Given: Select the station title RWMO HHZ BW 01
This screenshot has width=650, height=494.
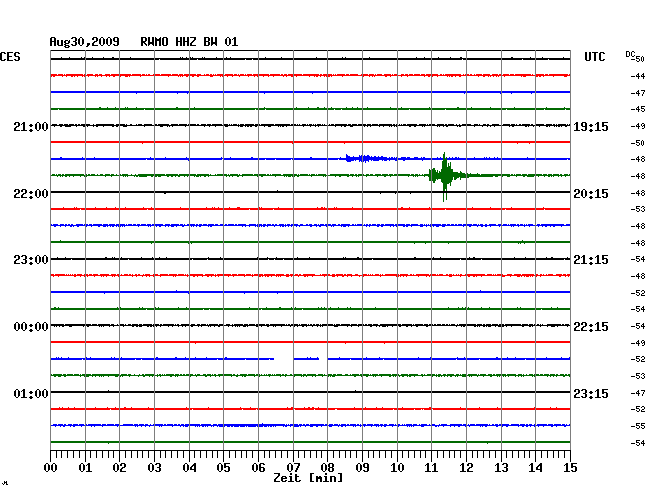Looking at the screenshot, I should pos(189,42).
